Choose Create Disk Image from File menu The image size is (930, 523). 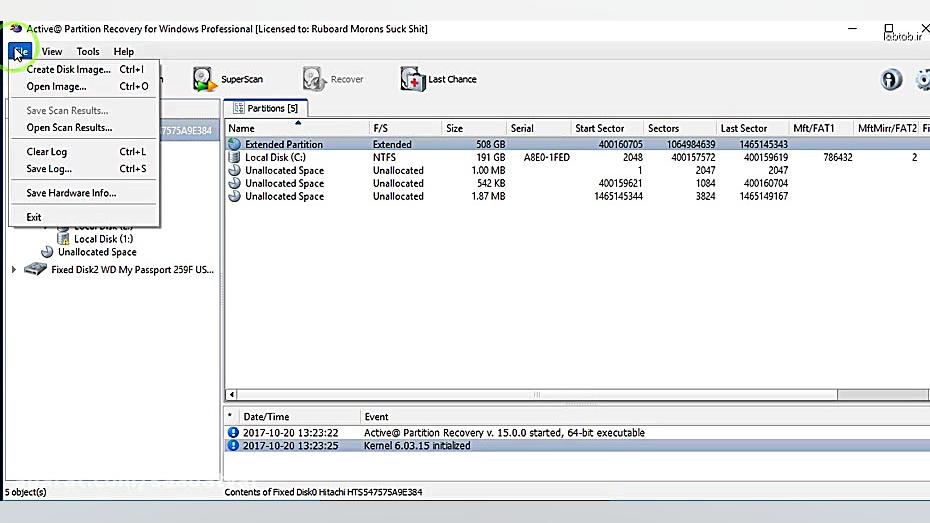pyautogui.click(x=68, y=70)
